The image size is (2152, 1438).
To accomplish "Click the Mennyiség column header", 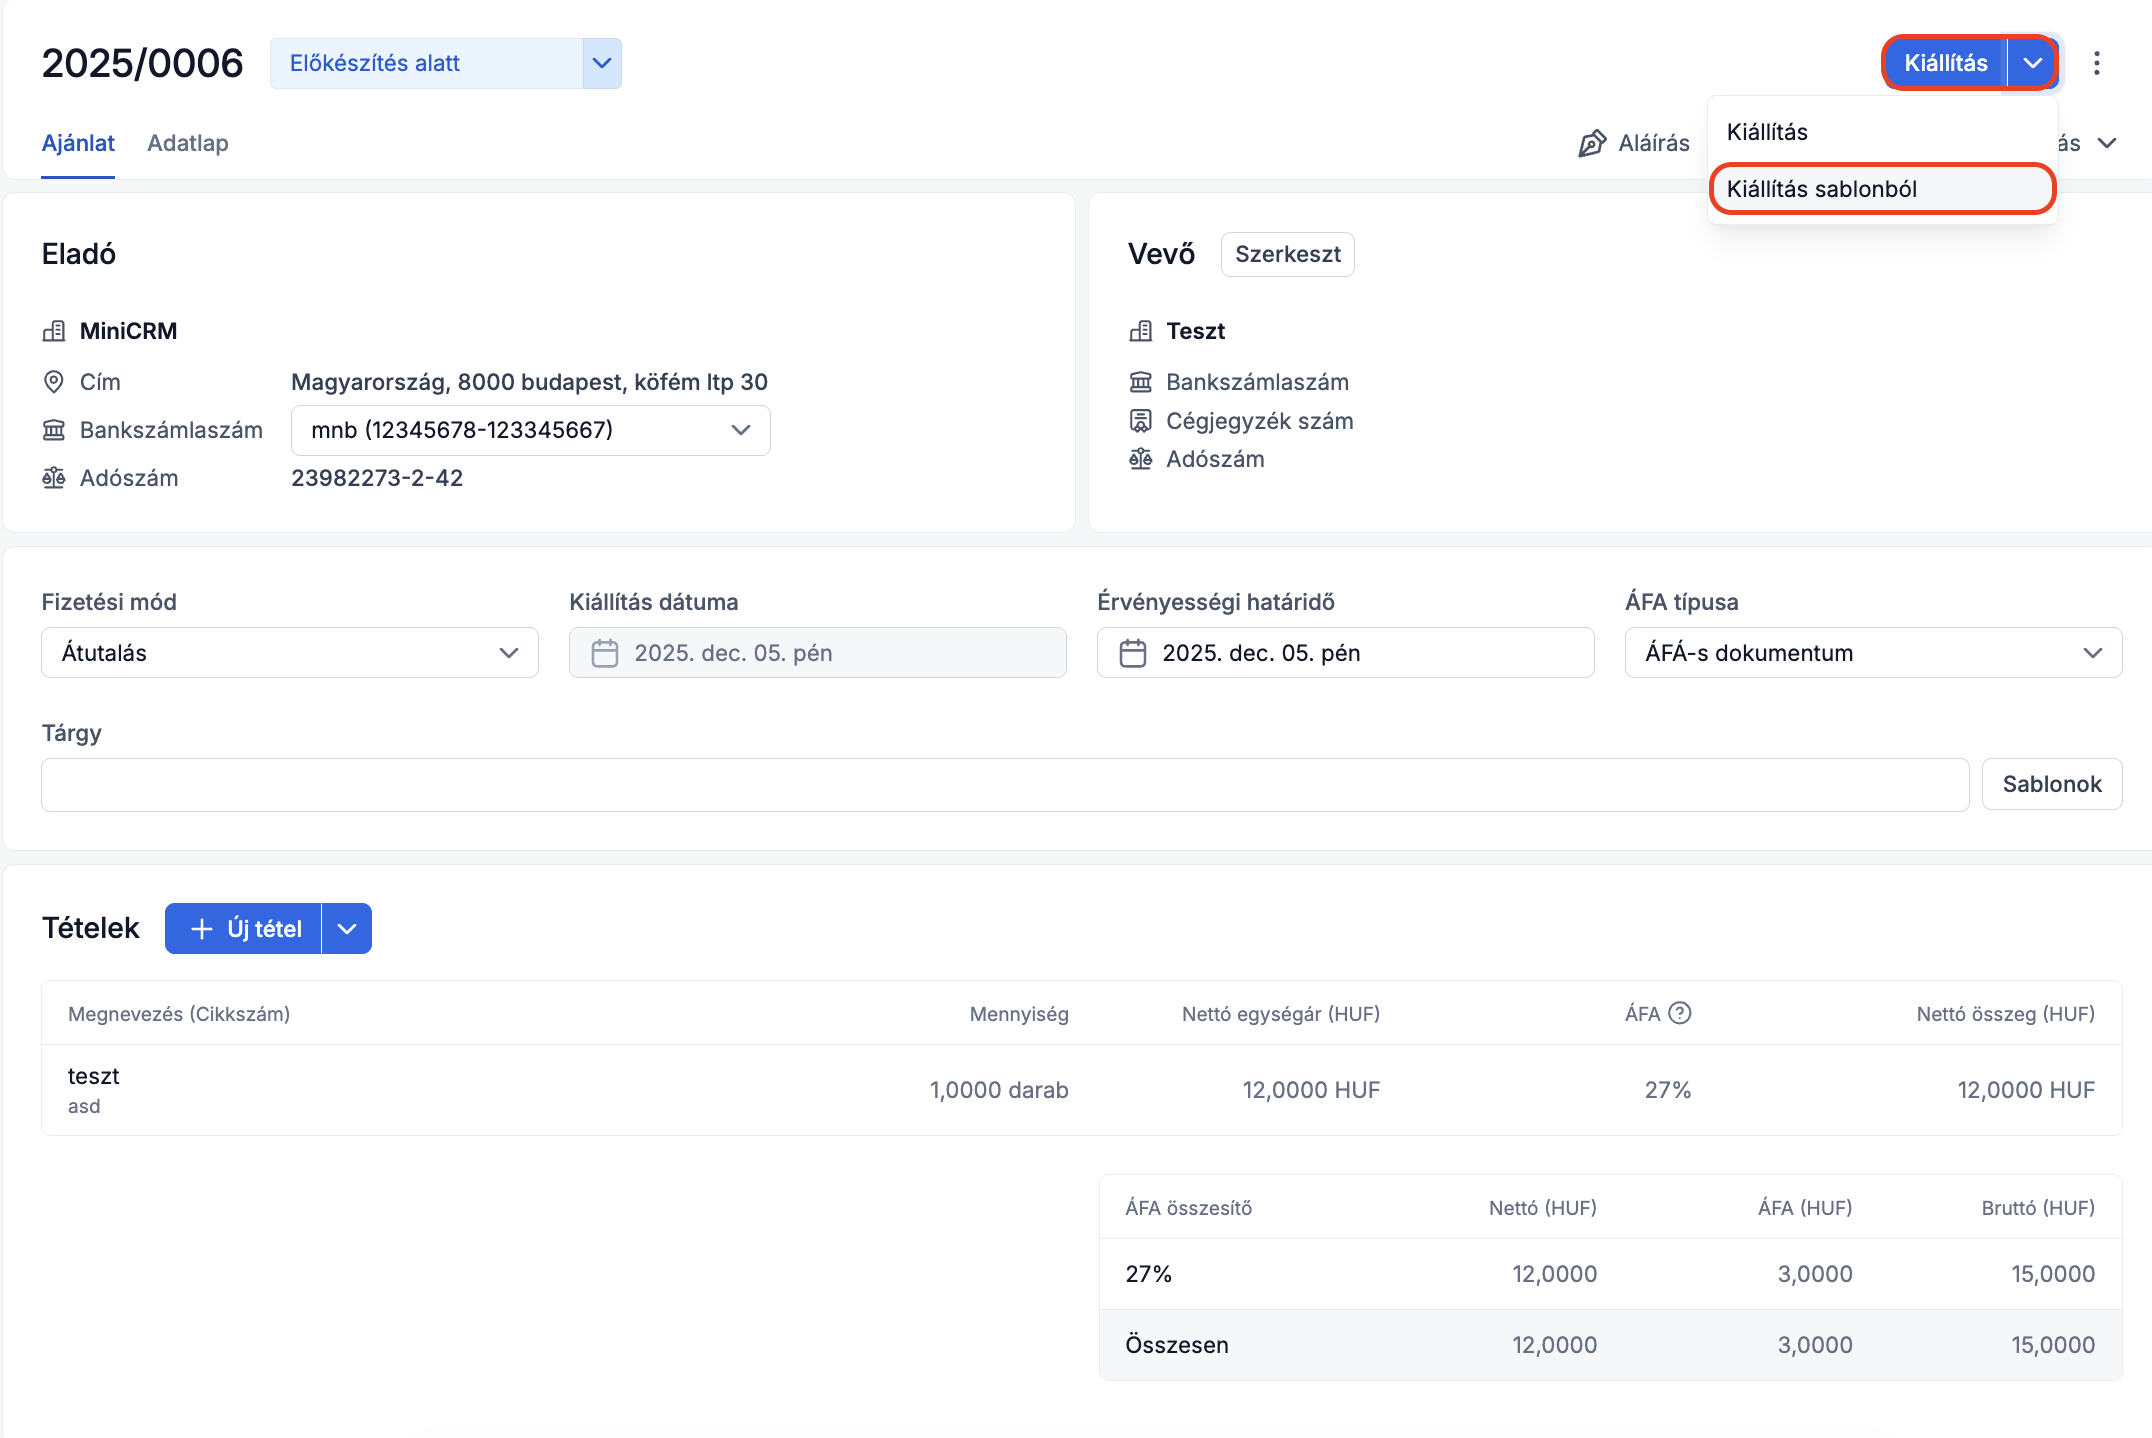I will tap(1019, 1014).
